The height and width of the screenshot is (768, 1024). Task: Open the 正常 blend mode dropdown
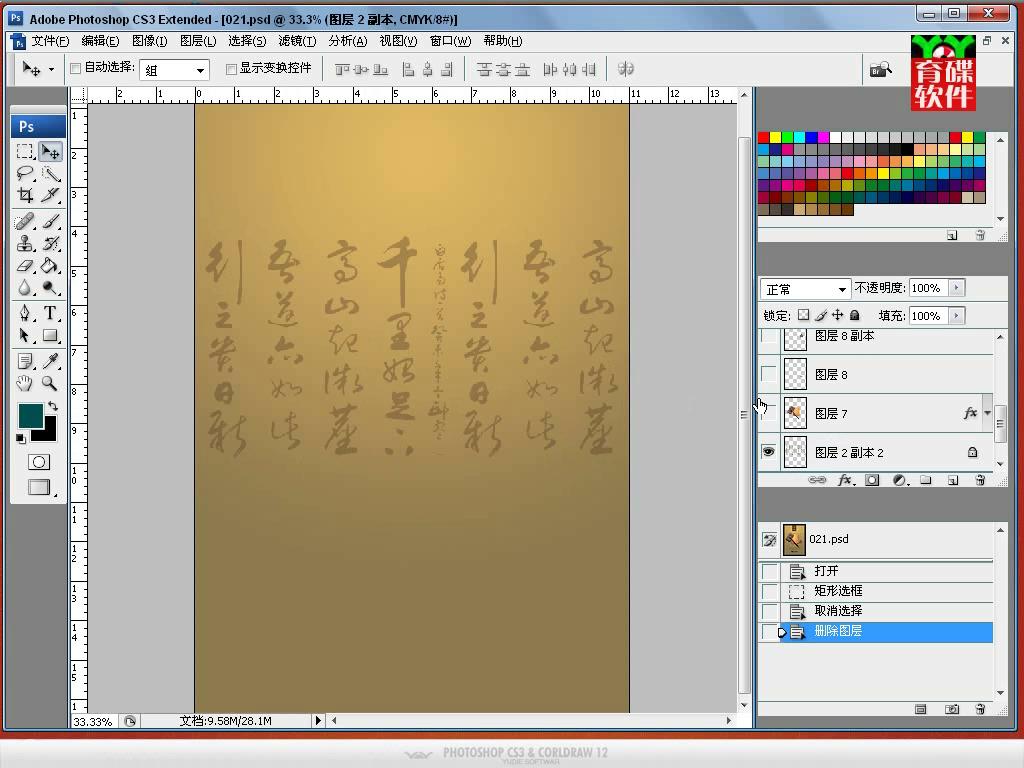point(805,289)
